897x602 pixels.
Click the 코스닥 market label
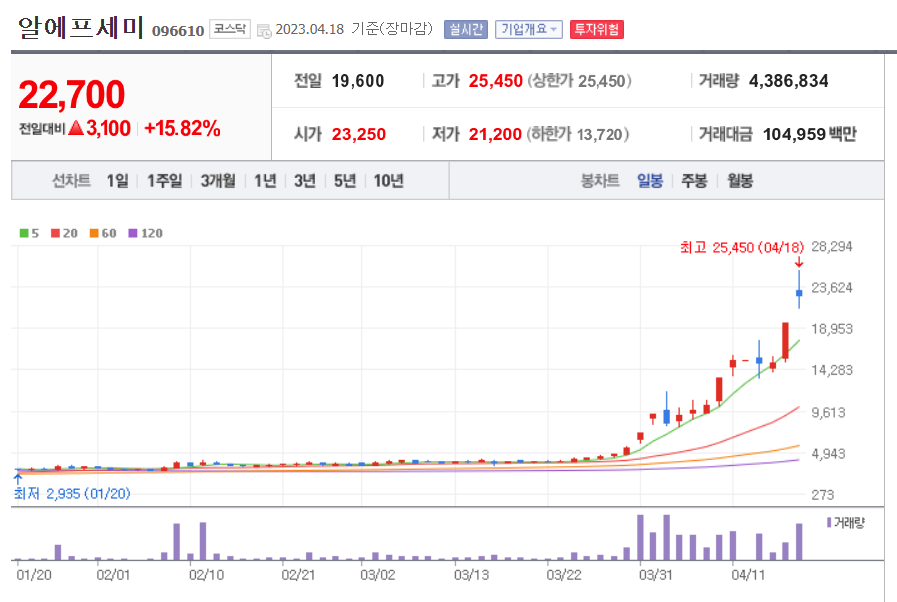230,29
